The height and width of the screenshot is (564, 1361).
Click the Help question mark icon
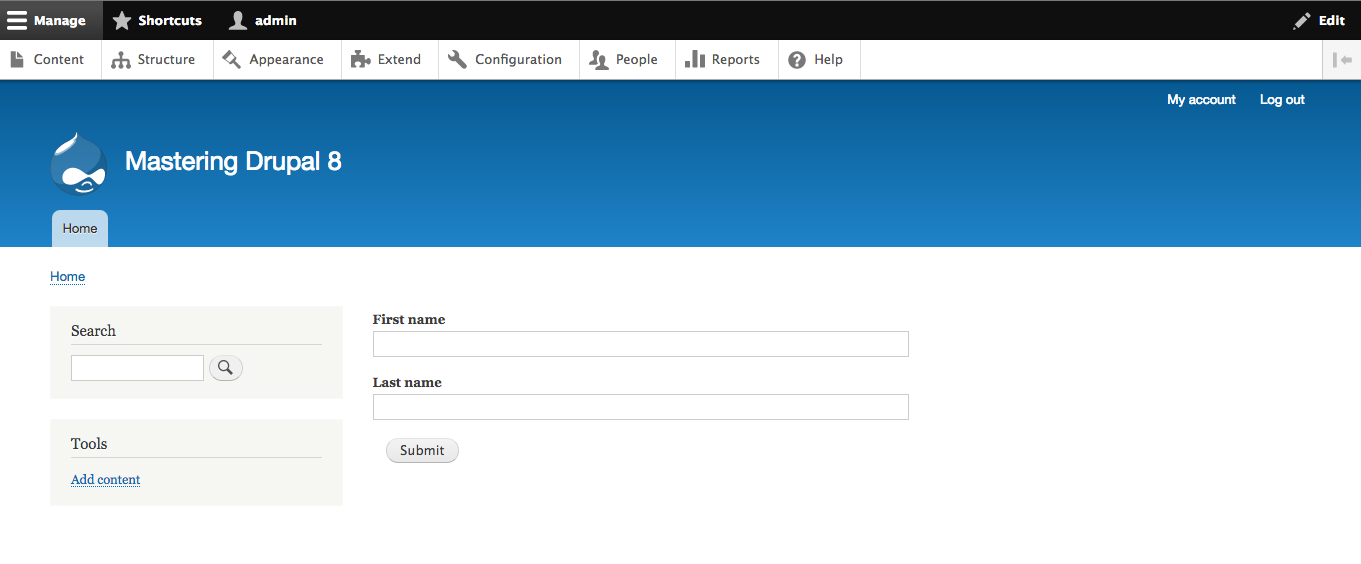(x=797, y=60)
